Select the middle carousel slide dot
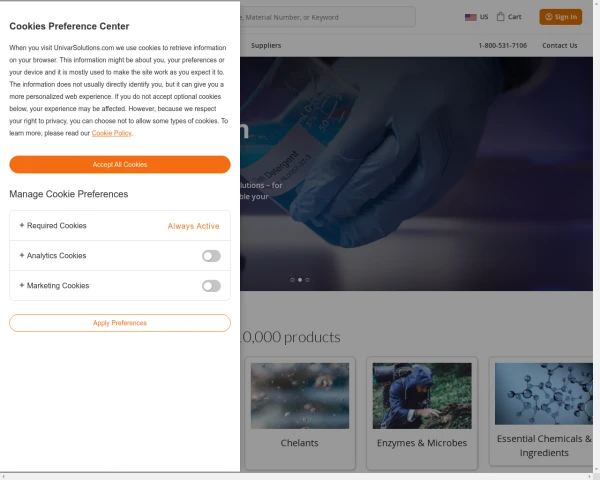The width and height of the screenshot is (600, 480). (x=300, y=280)
